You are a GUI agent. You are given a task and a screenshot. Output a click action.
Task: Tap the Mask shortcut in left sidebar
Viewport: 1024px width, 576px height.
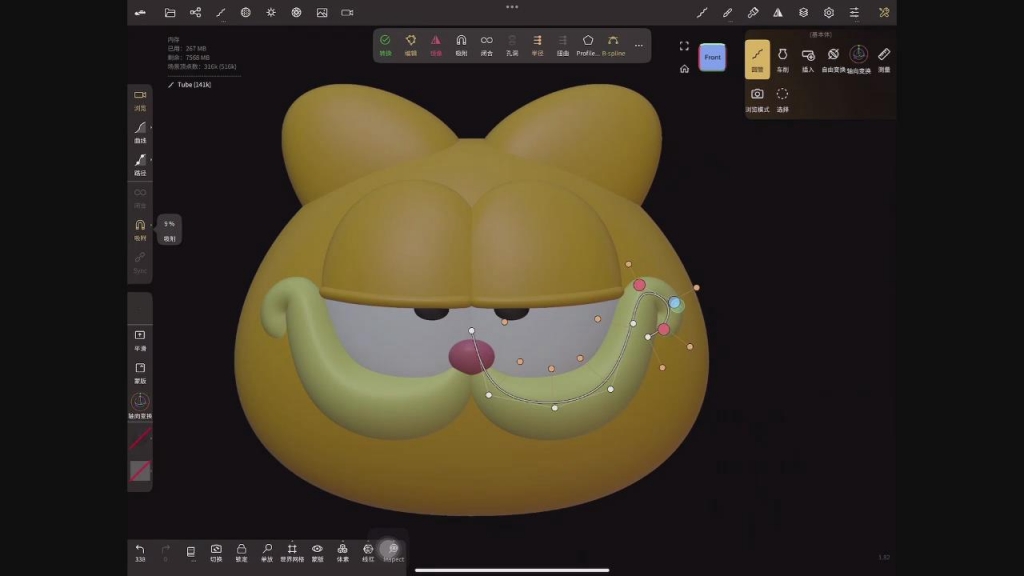[x=140, y=373]
